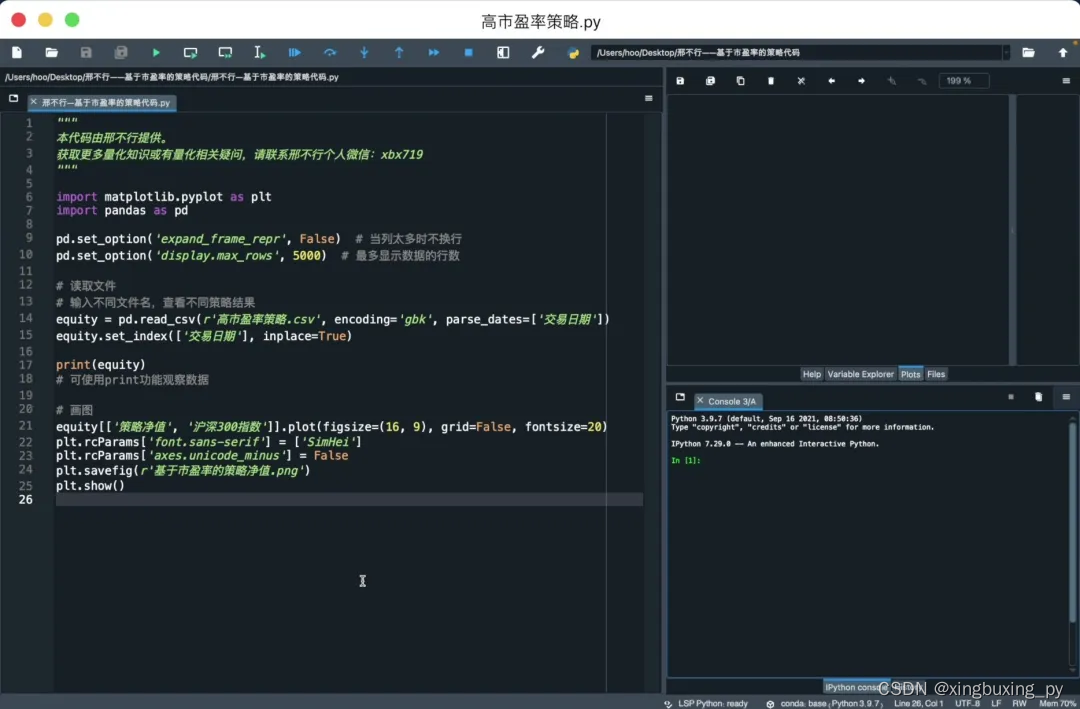The width and height of the screenshot is (1080, 709).
Task: Run the current cell
Action: (x=190, y=52)
